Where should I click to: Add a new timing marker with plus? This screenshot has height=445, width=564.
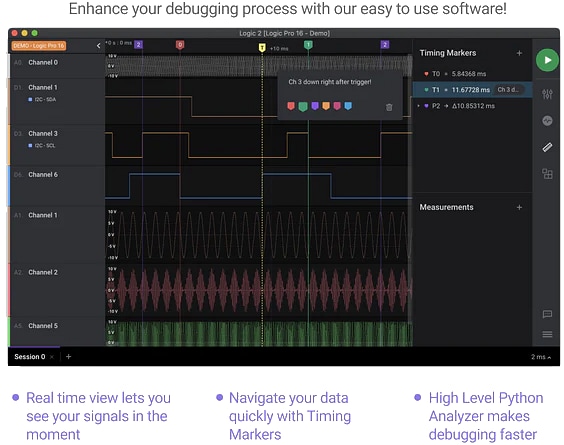pyautogui.click(x=519, y=53)
